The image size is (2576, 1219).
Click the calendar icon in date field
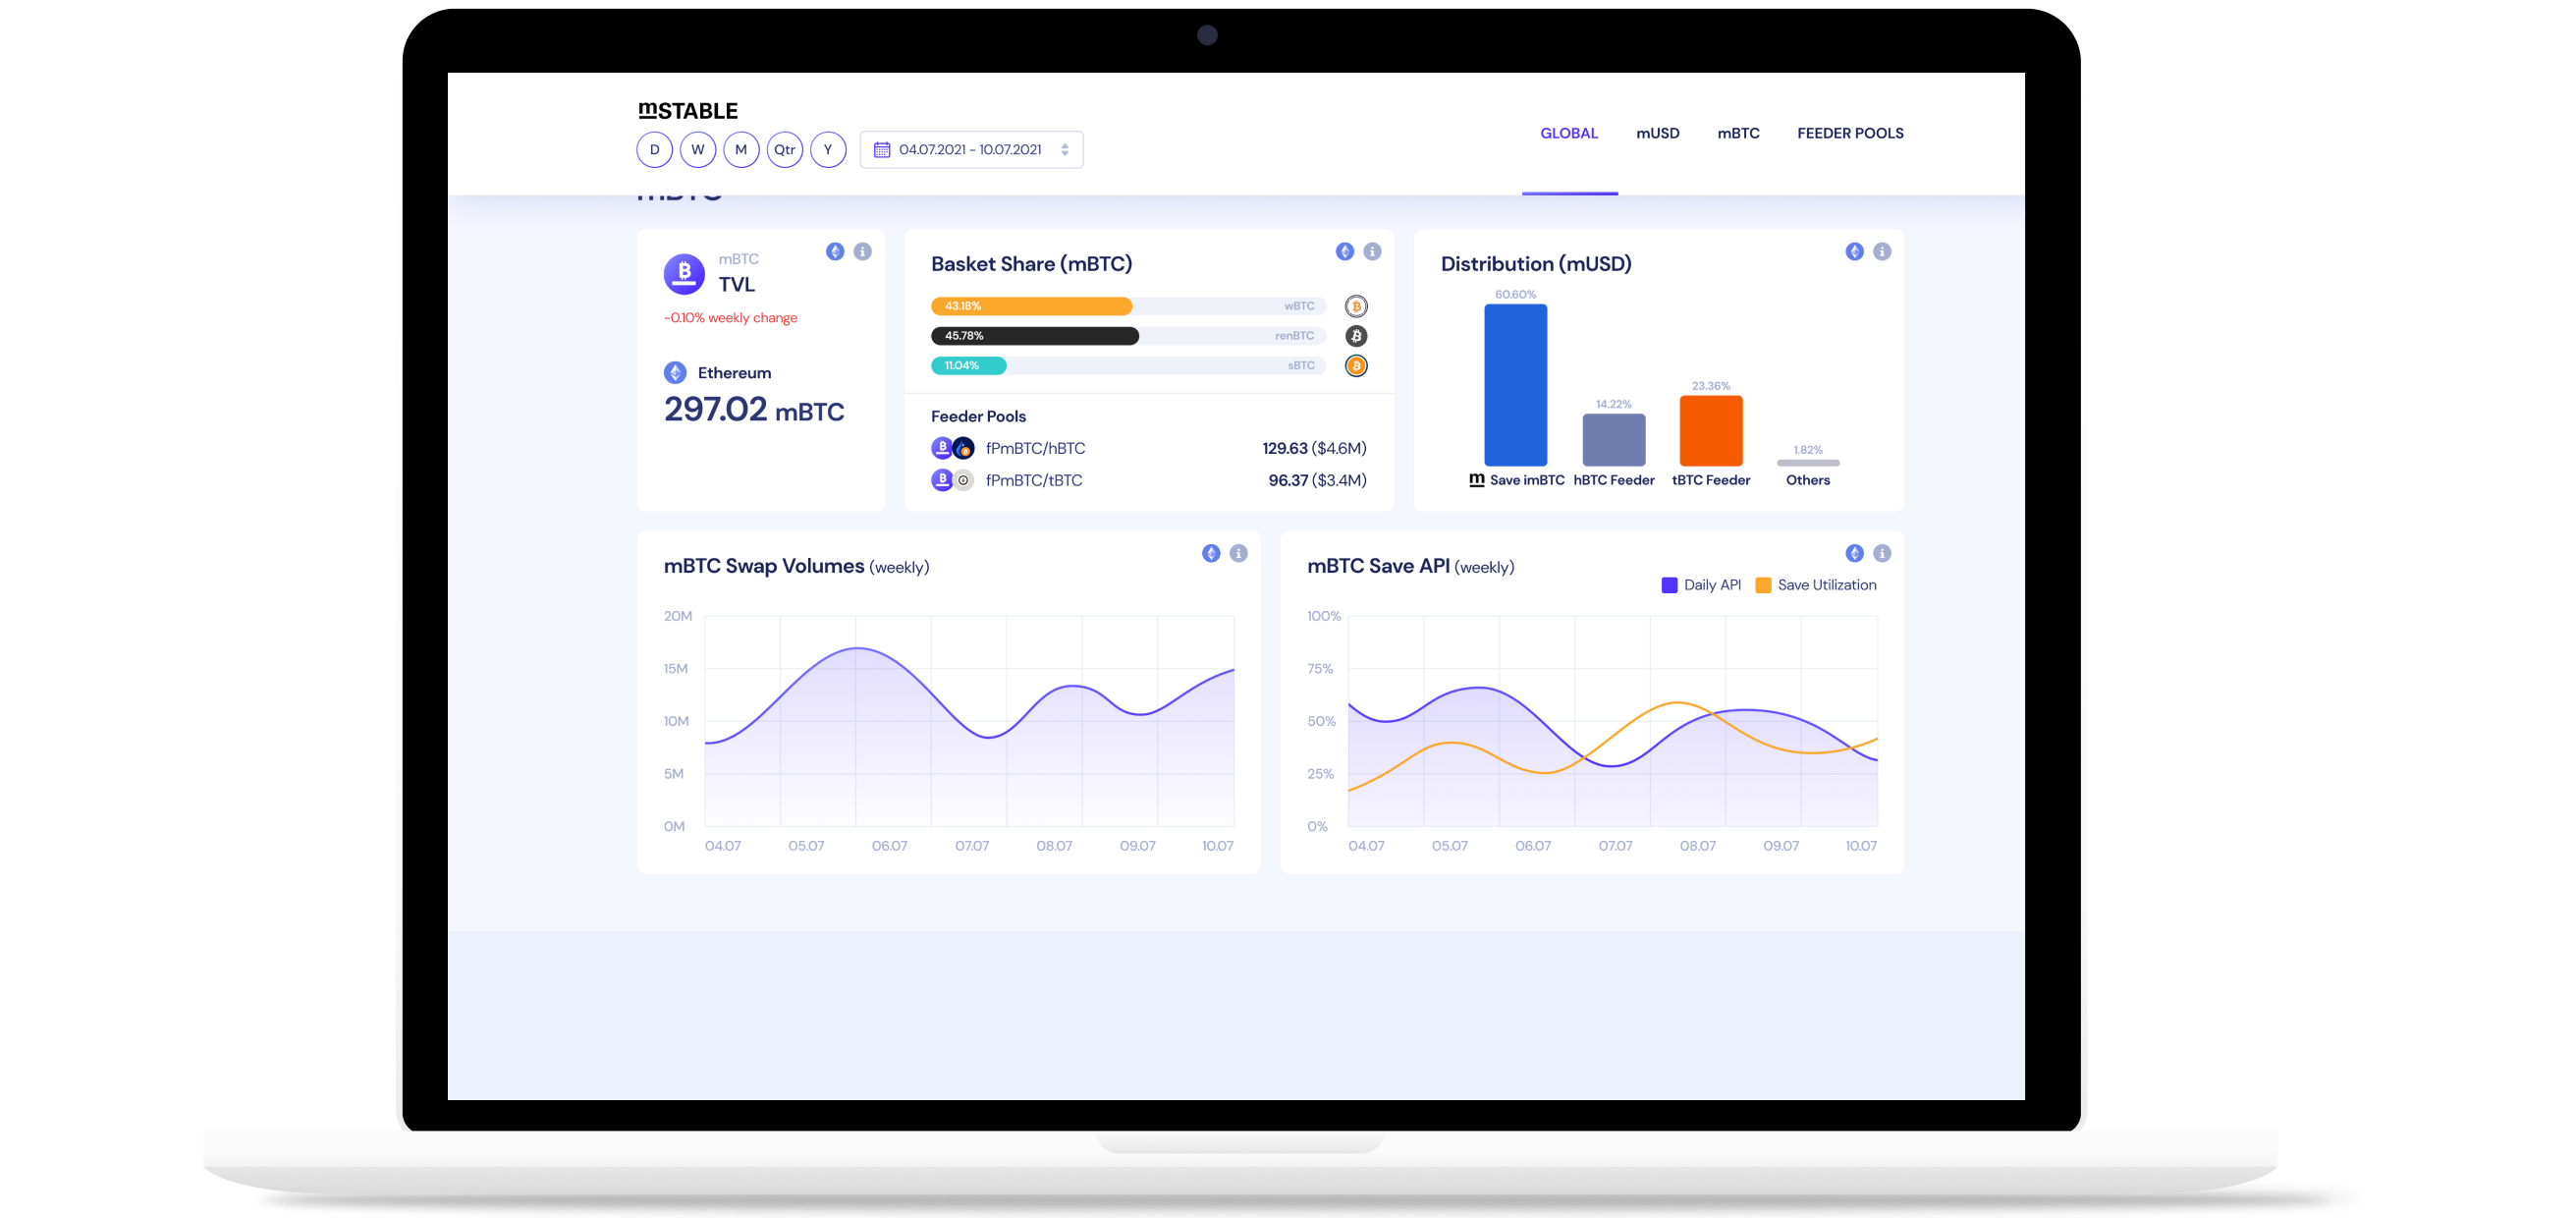click(x=882, y=150)
